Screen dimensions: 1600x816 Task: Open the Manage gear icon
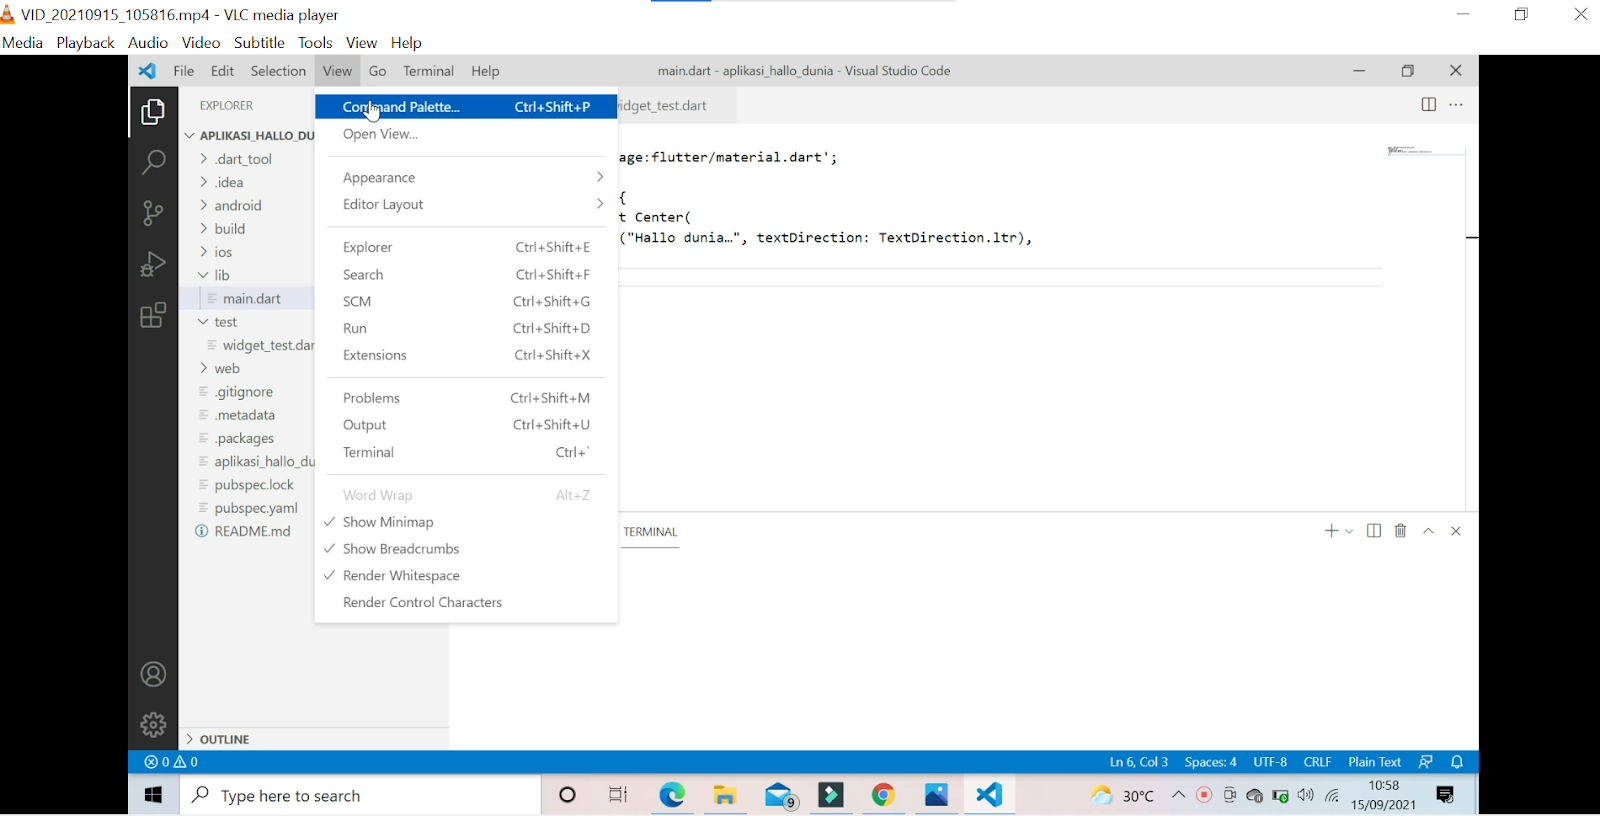pos(153,725)
